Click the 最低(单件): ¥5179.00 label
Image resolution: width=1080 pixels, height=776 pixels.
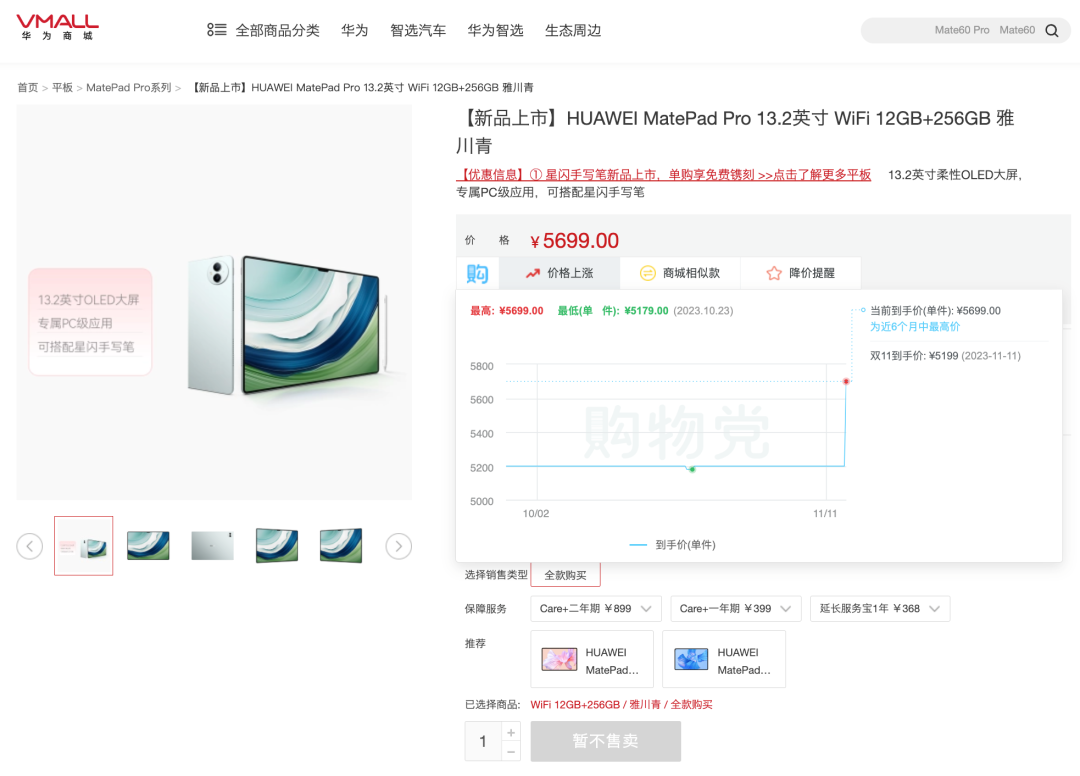(x=613, y=311)
